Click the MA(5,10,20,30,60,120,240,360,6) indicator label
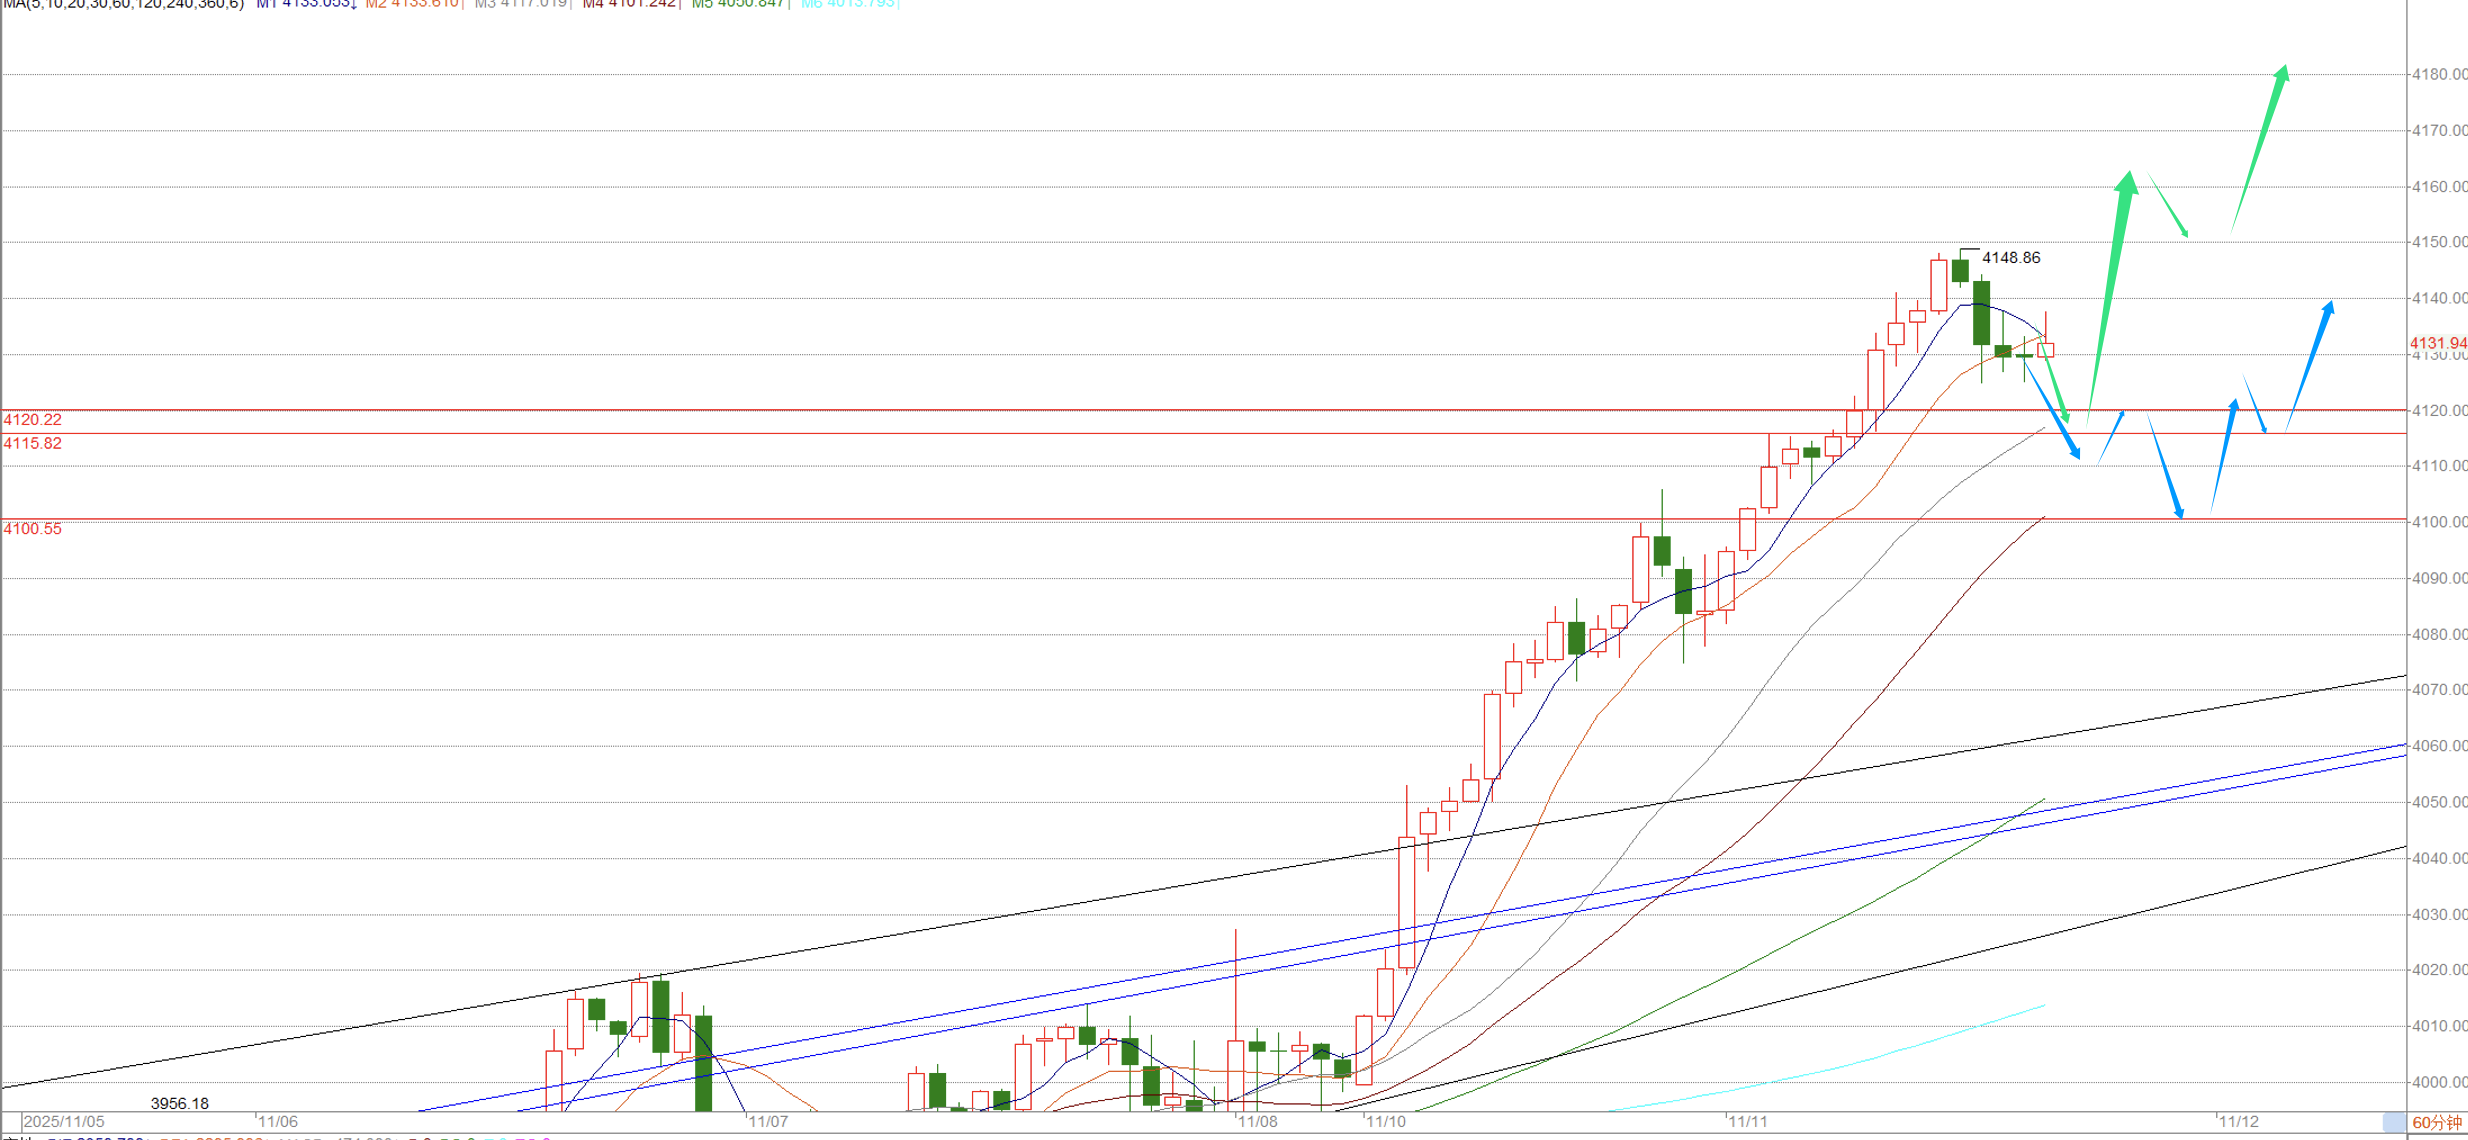Viewport: 2468px width, 1140px height. [x=124, y=4]
